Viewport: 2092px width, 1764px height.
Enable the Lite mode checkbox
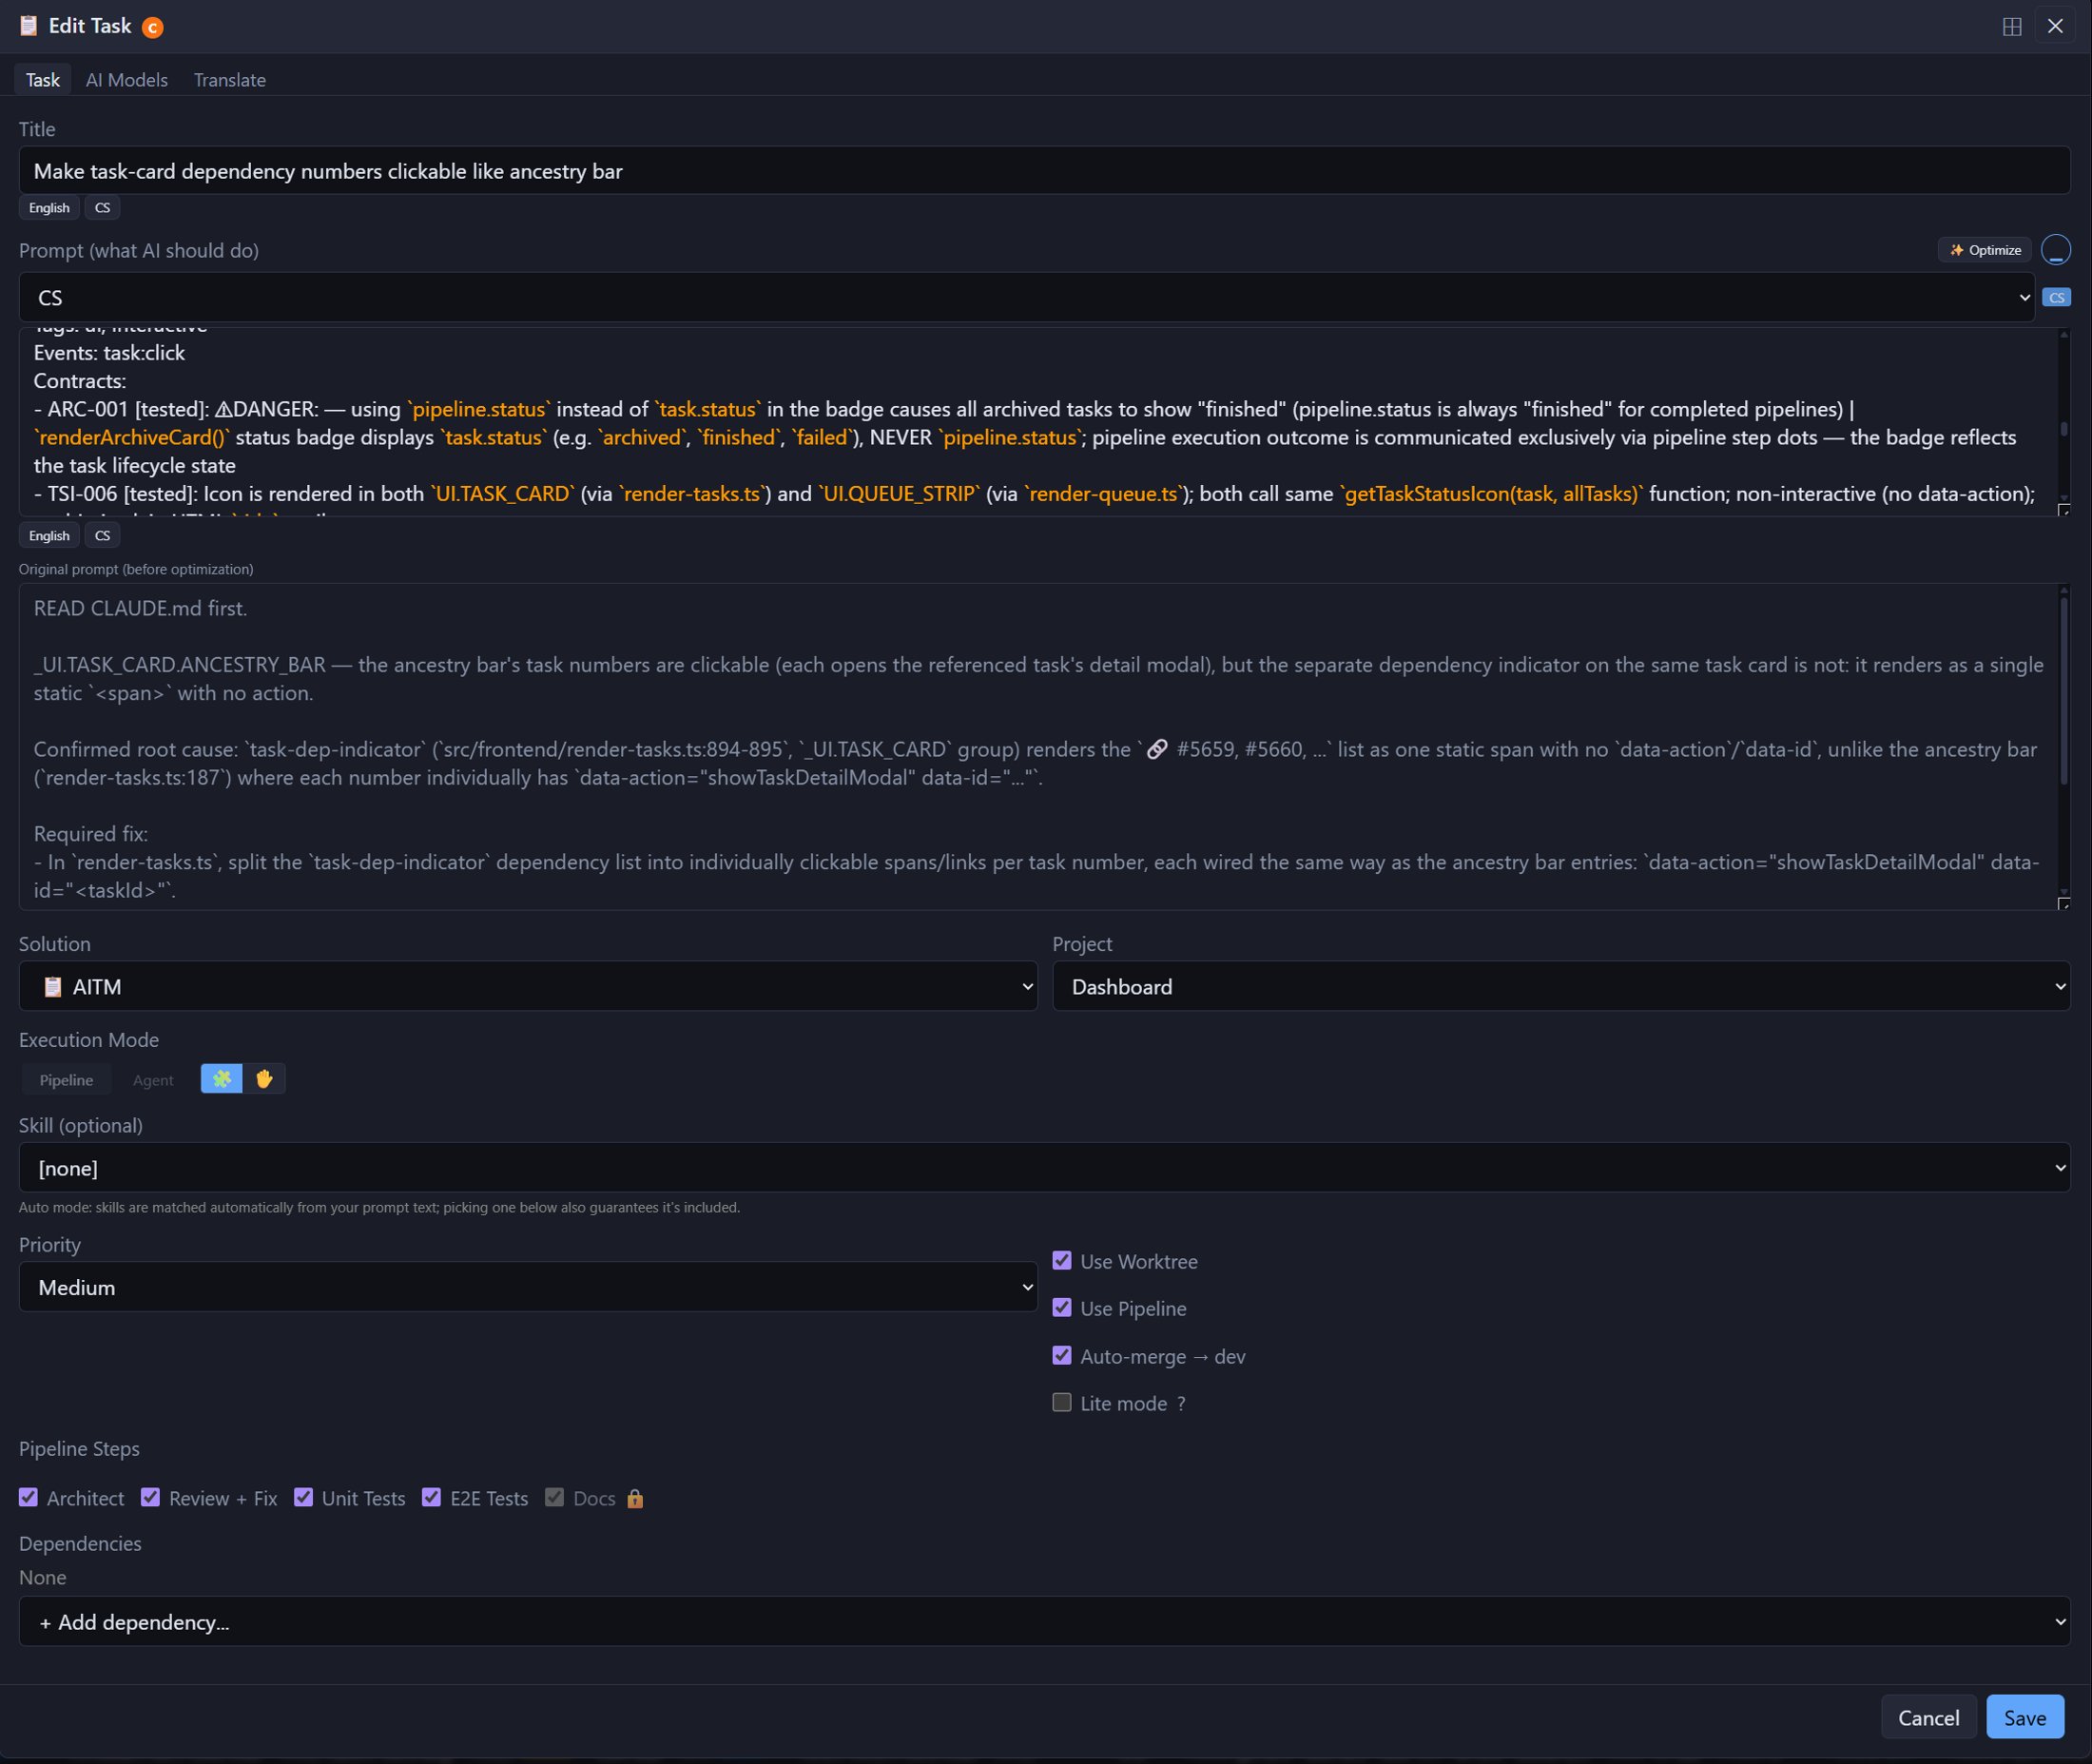coord(1062,1403)
